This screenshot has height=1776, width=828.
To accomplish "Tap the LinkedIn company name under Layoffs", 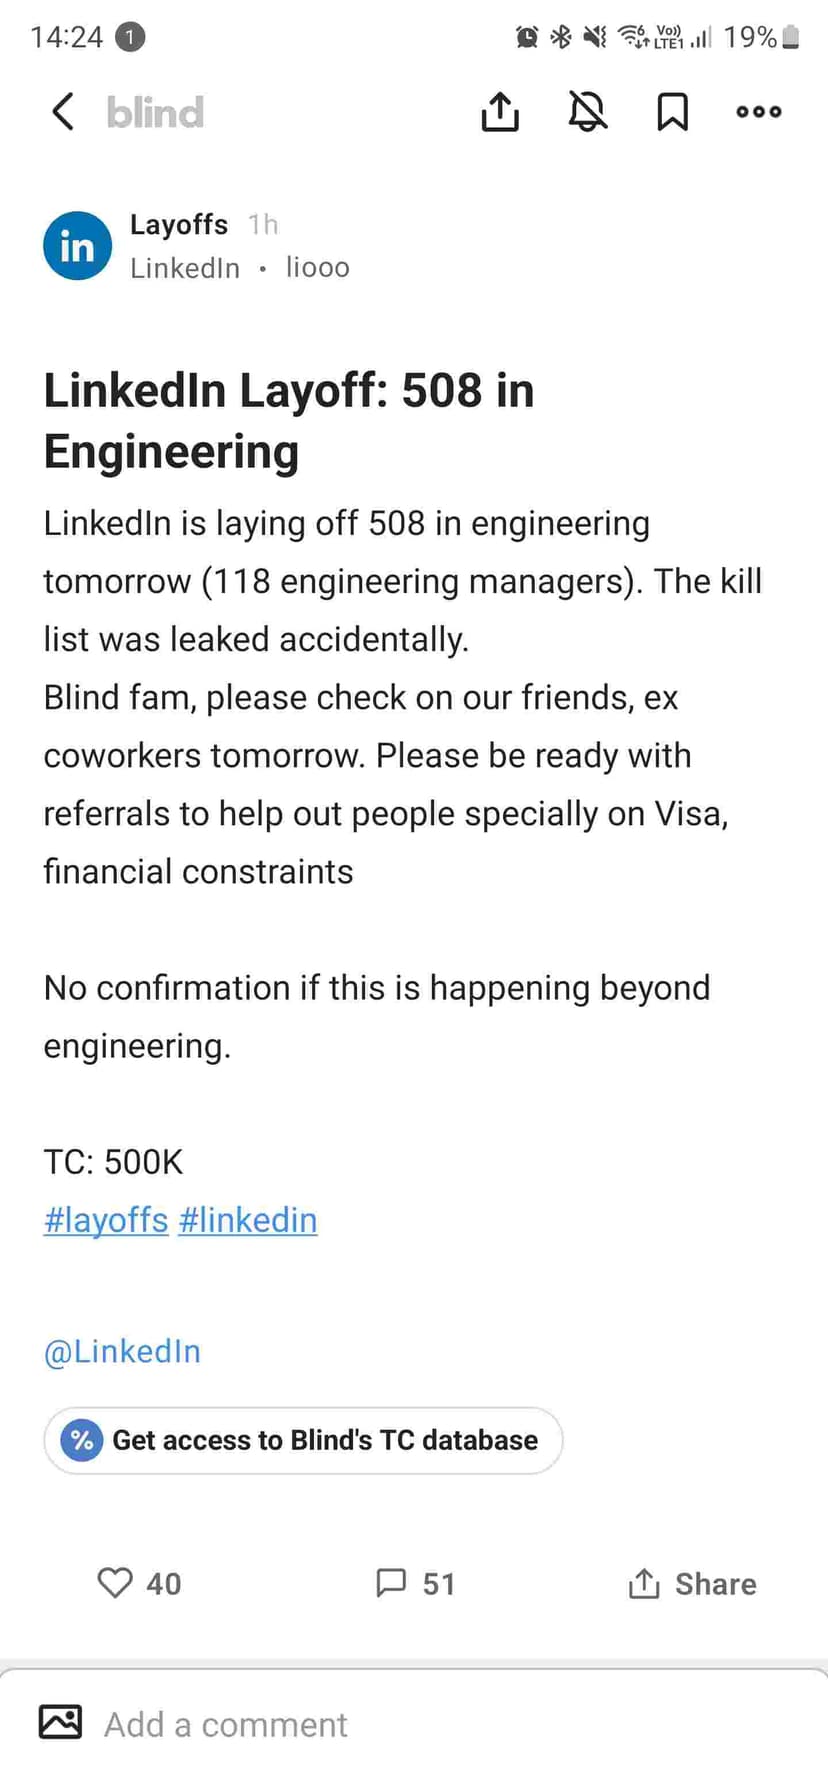I will 185,268.
